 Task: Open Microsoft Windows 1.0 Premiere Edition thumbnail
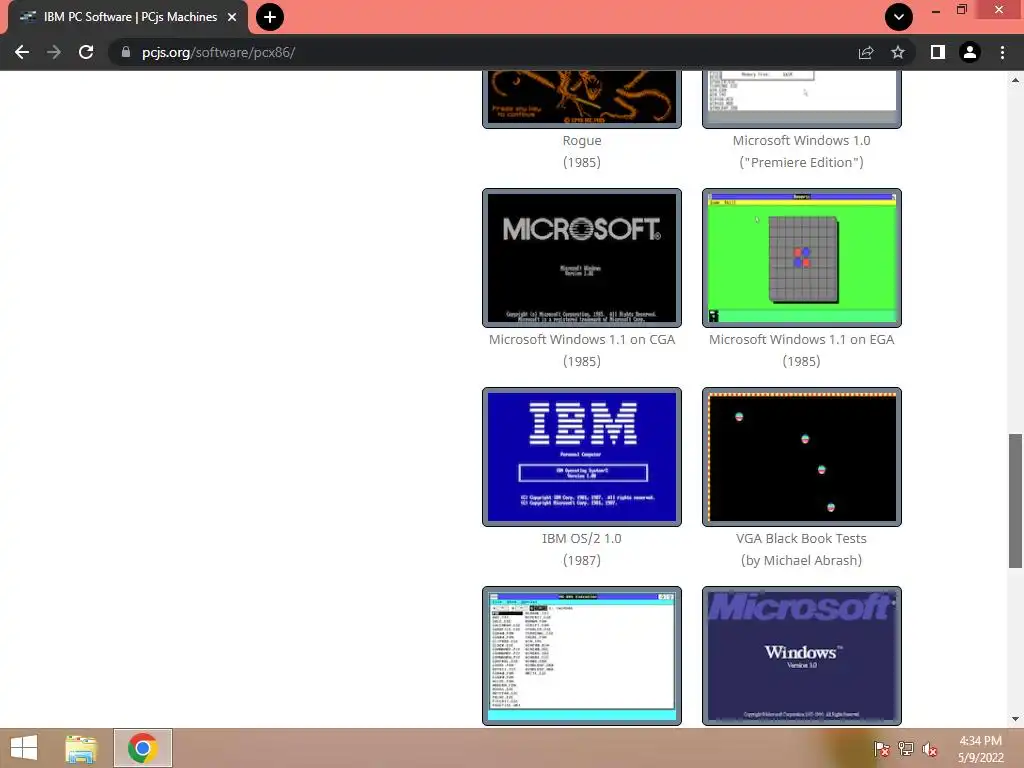(801, 98)
